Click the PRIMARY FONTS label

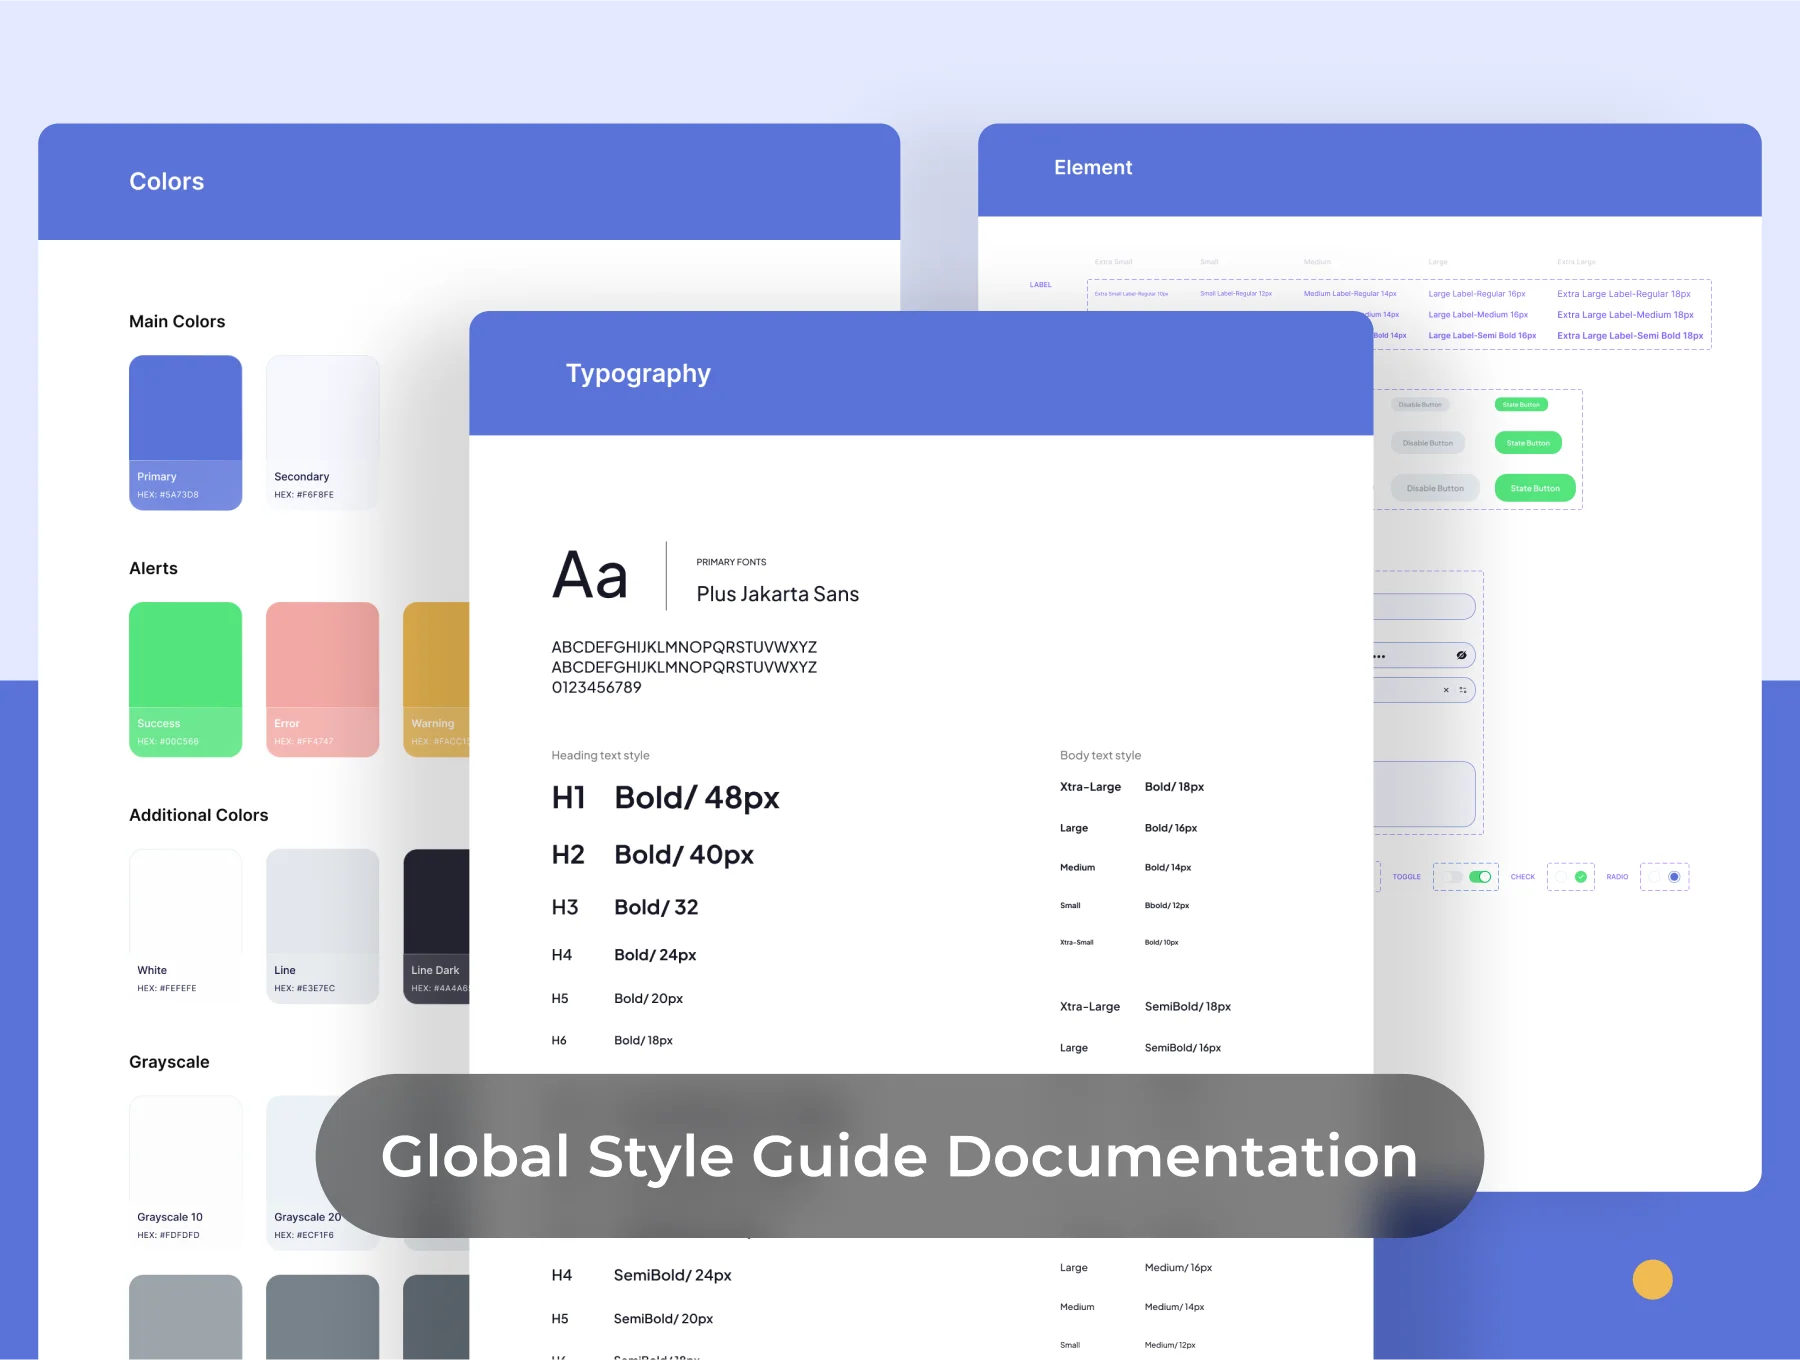[731, 562]
